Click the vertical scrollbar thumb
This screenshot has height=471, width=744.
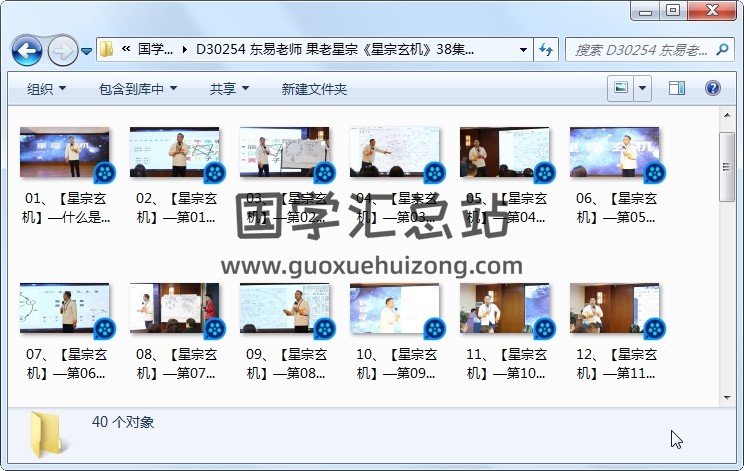point(727,167)
